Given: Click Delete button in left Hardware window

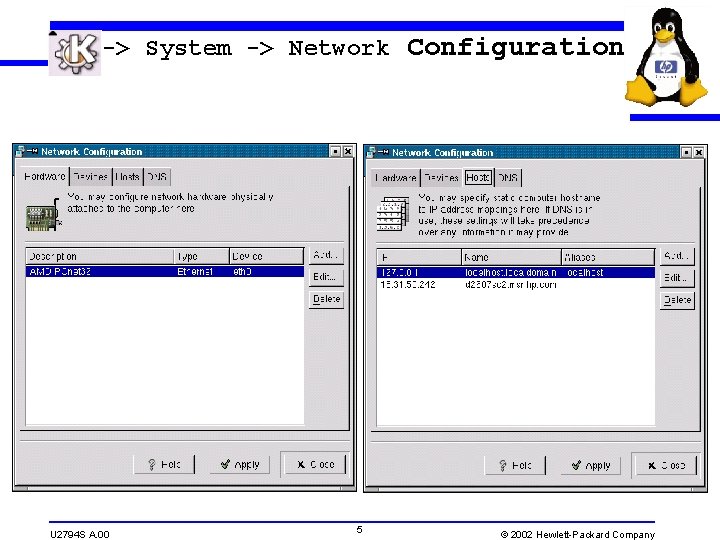Looking at the screenshot, I should (326, 299).
